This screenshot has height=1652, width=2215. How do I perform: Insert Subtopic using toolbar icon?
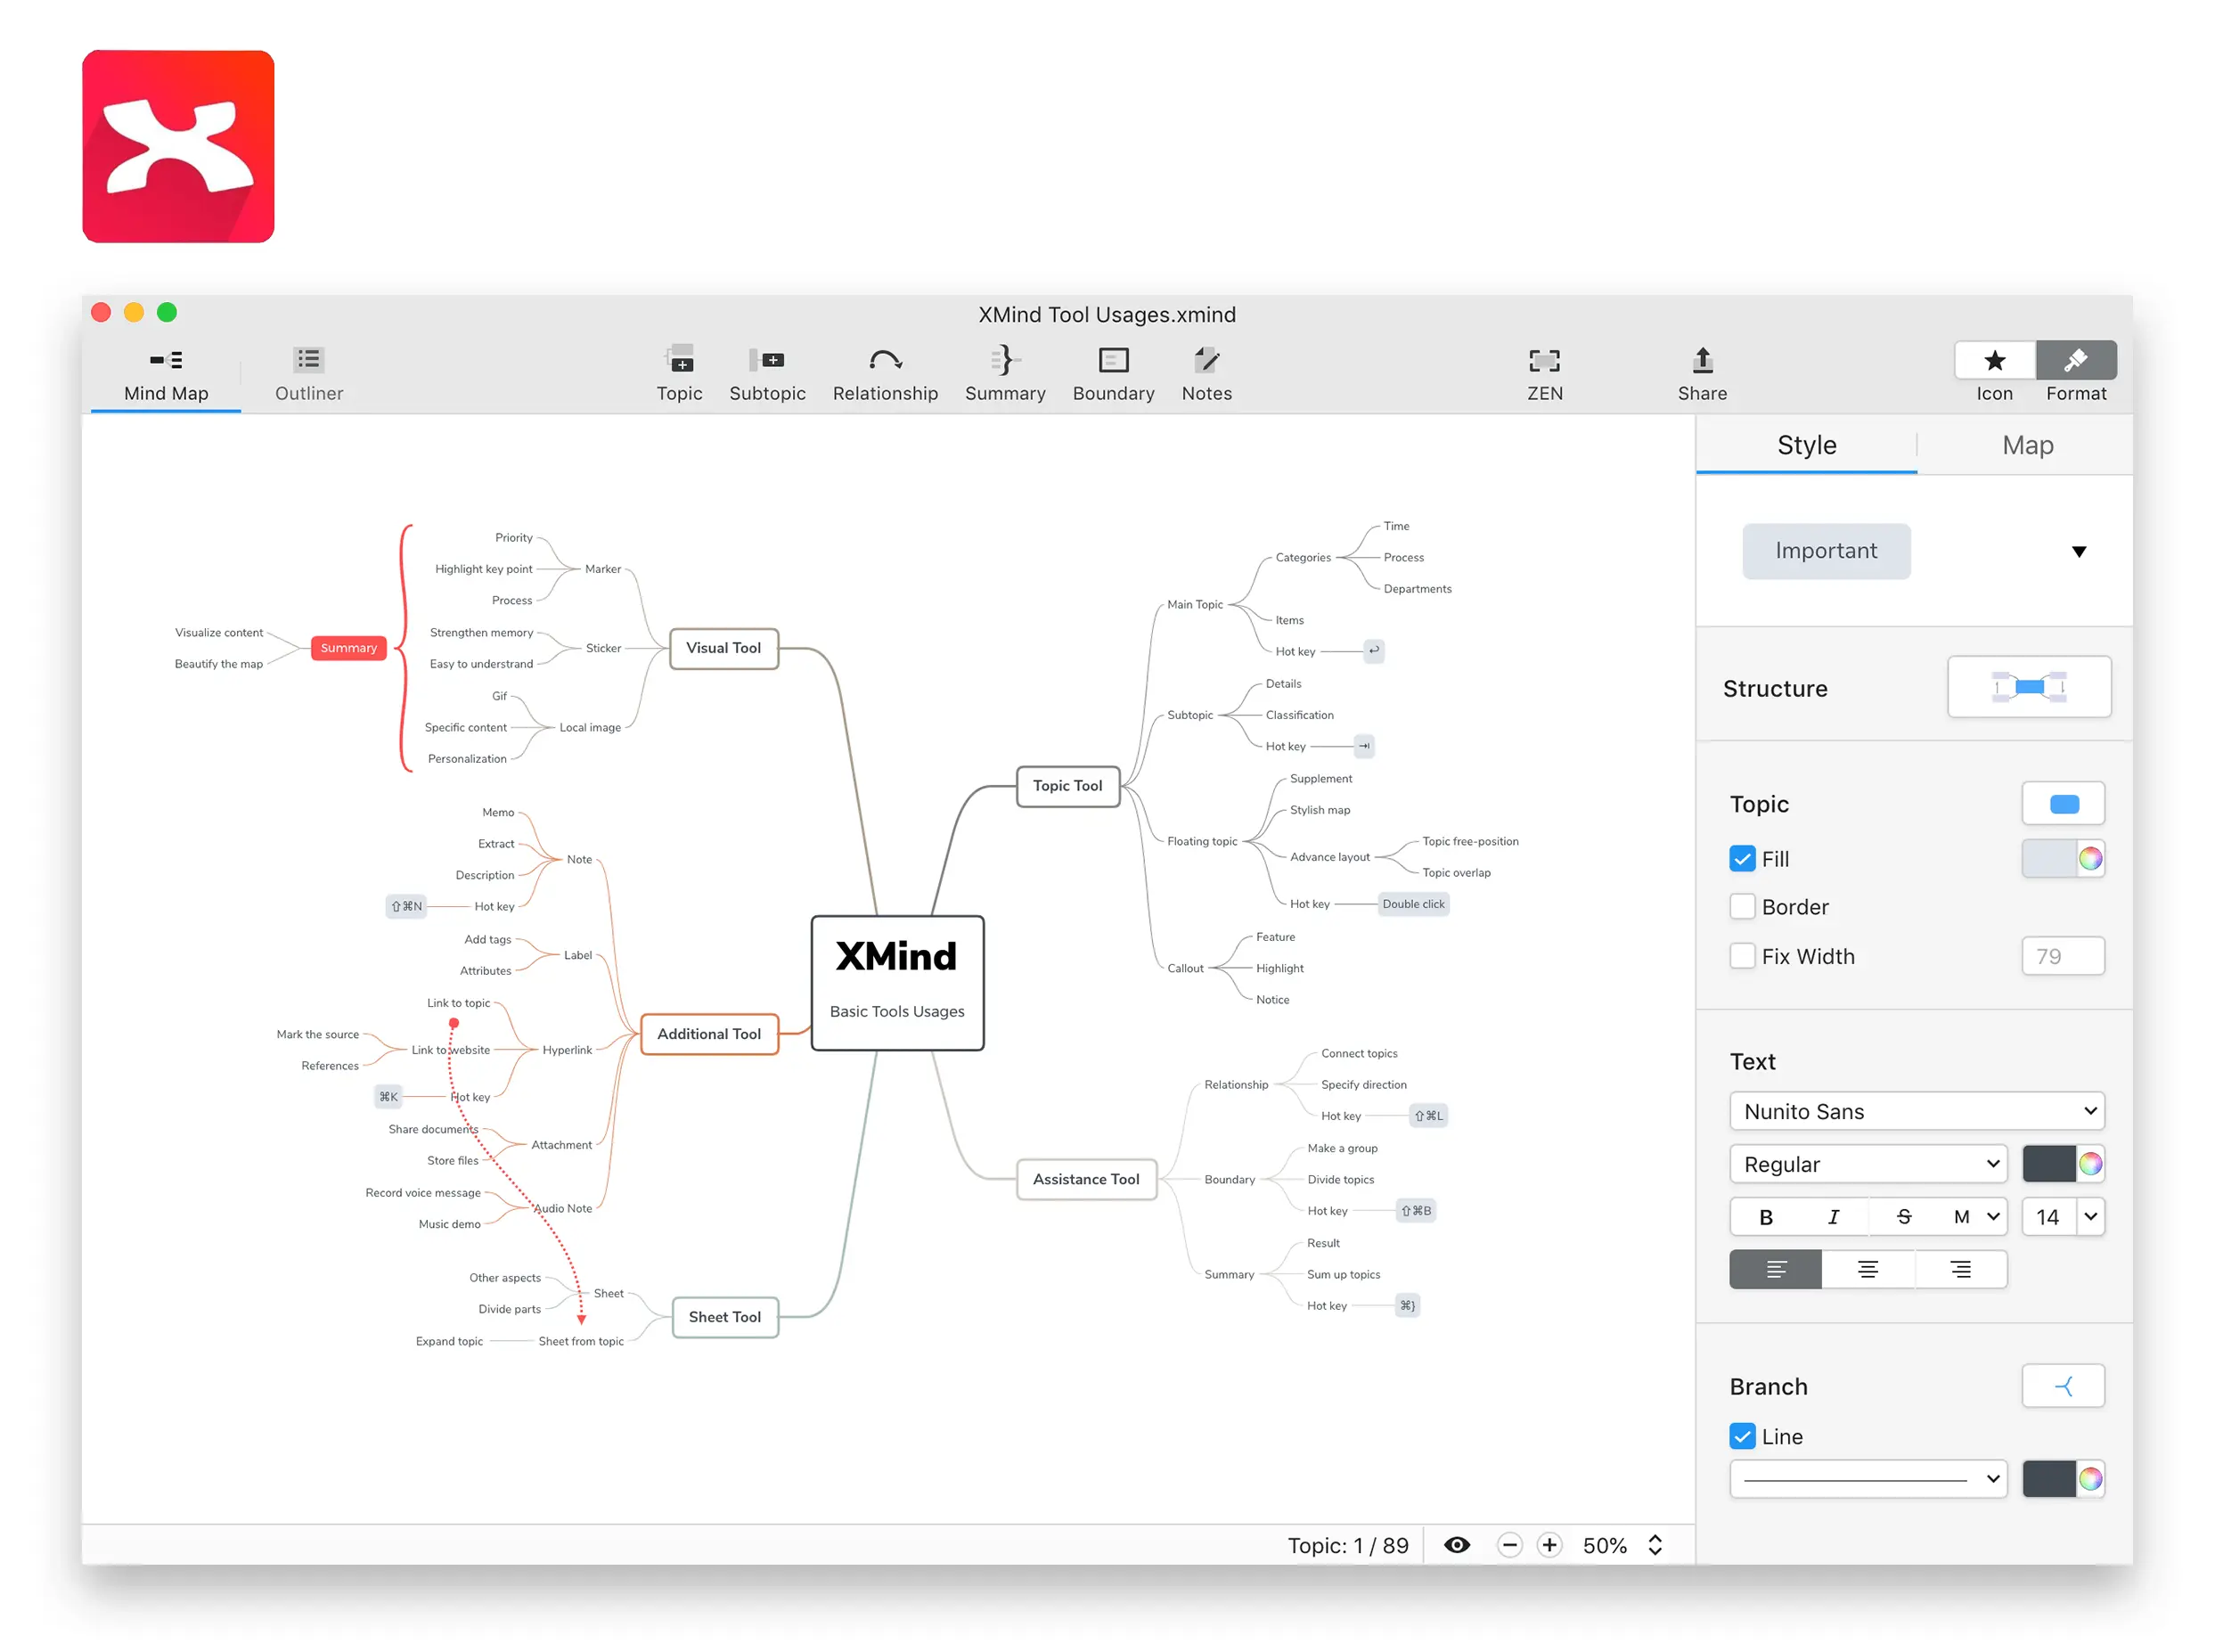766,360
